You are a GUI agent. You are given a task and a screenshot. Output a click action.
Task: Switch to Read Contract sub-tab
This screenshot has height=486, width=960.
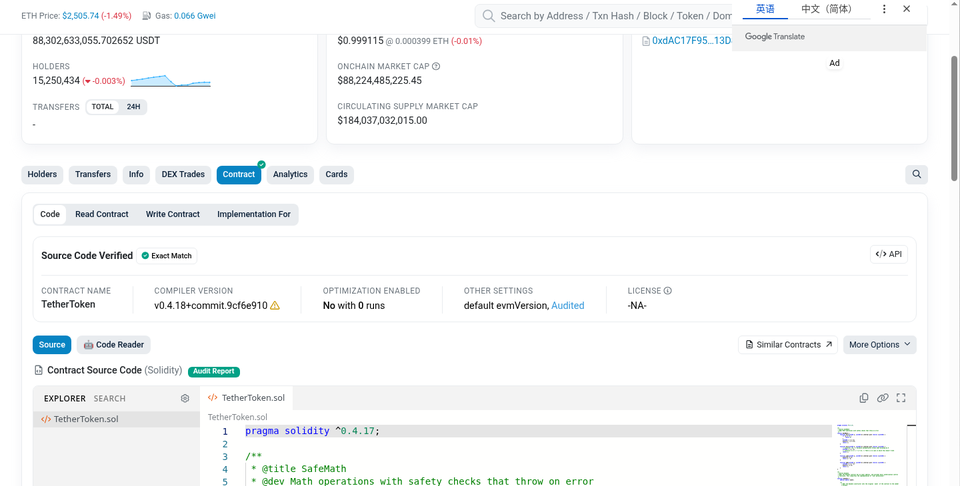102,214
